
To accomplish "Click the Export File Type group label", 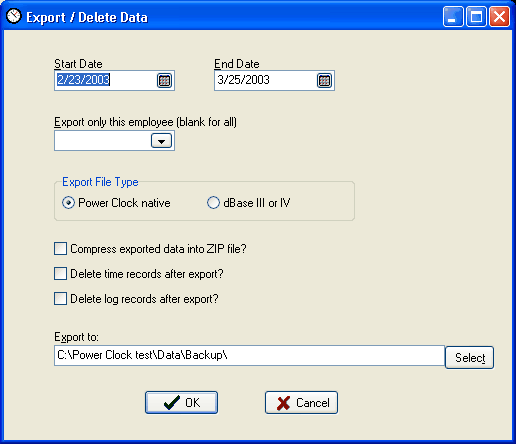I will point(100,182).
